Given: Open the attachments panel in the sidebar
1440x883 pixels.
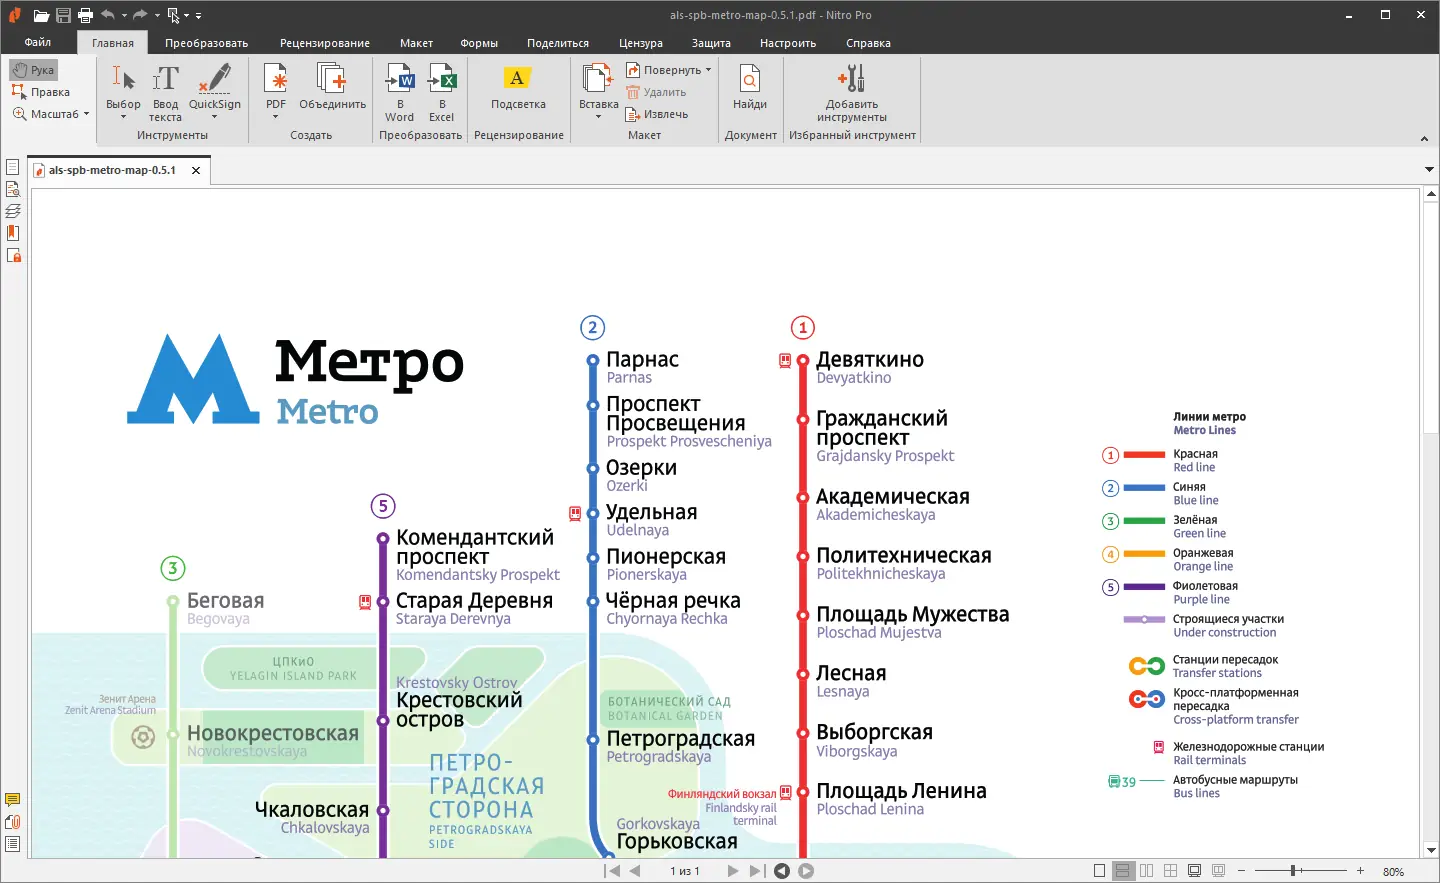Looking at the screenshot, I should coord(13,822).
